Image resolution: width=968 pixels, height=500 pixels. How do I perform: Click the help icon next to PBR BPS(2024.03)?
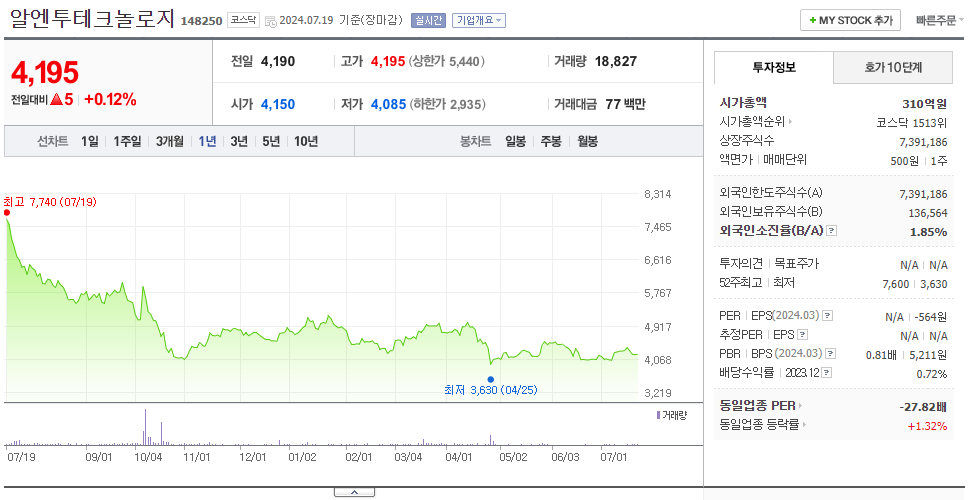[831, 354]
